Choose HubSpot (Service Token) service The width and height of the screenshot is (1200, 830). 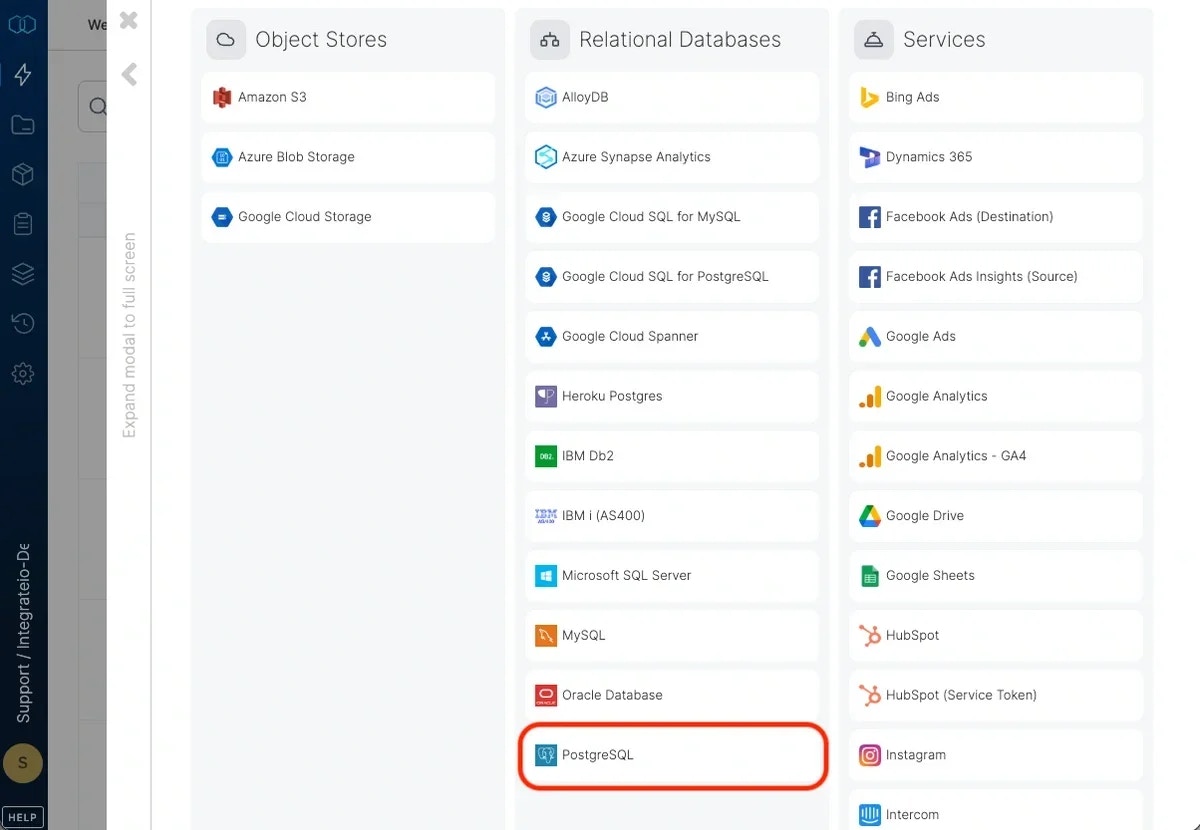995,695
